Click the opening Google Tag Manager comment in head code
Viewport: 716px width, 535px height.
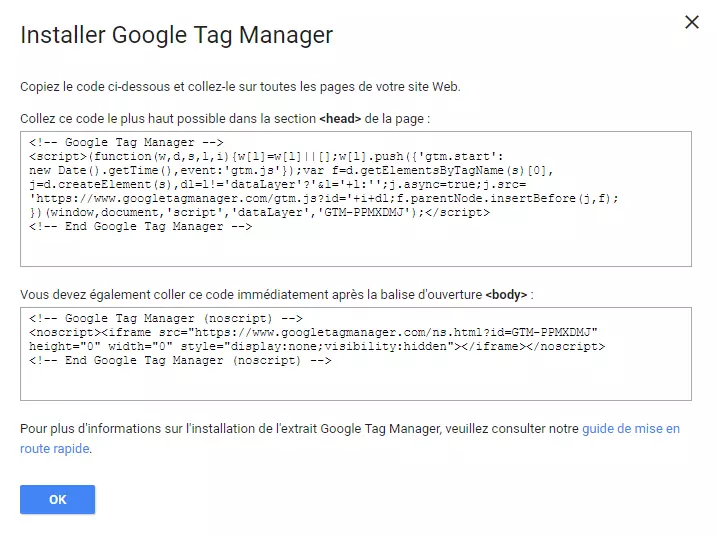pos(126,142)
